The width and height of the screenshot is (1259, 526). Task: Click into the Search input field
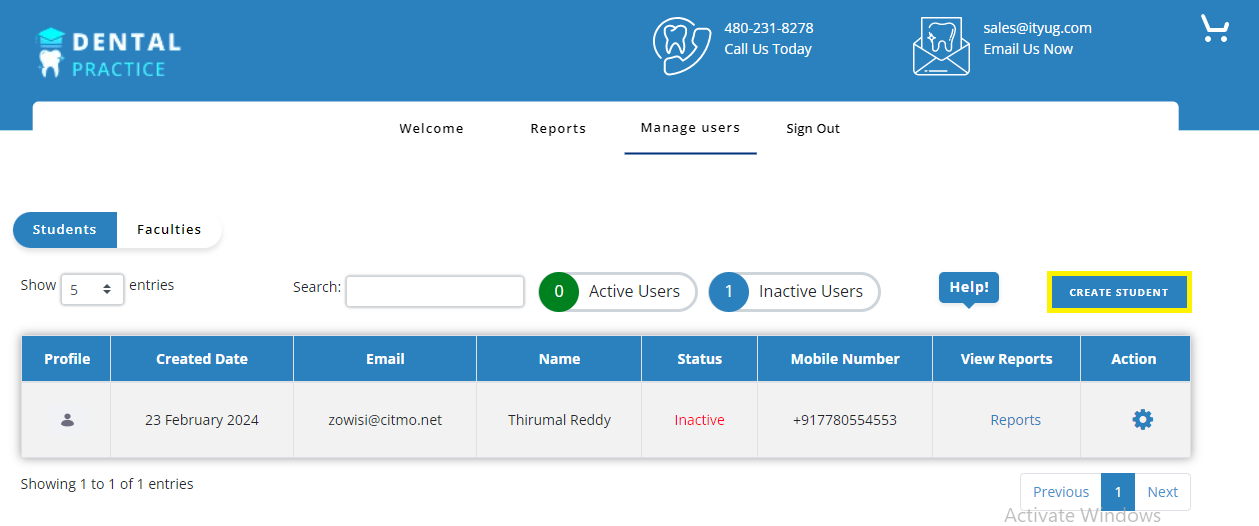click(435, 291)
